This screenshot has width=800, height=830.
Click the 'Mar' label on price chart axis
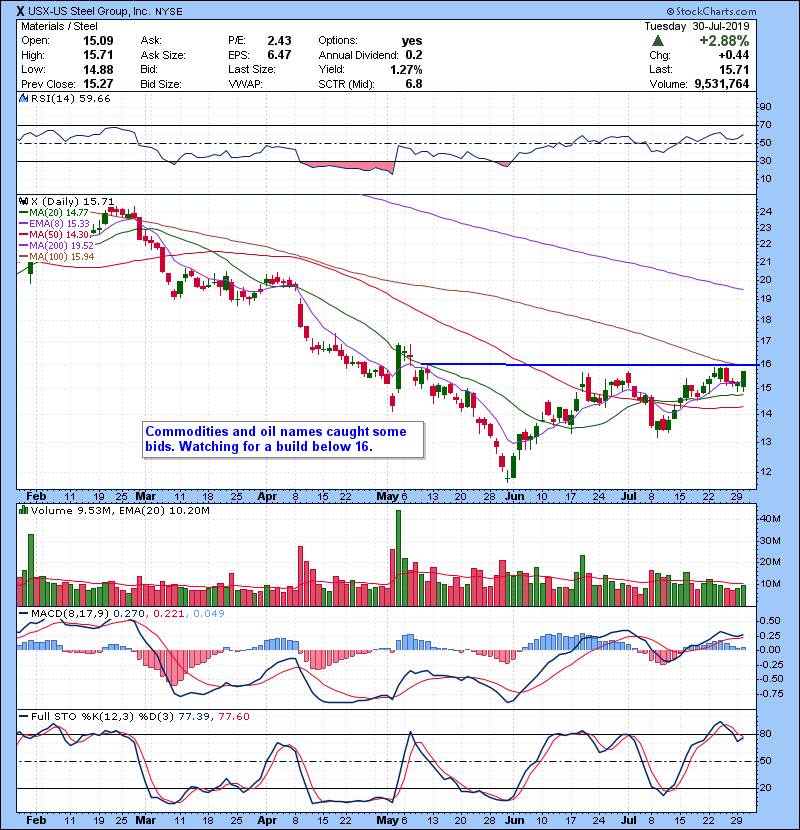146,497
